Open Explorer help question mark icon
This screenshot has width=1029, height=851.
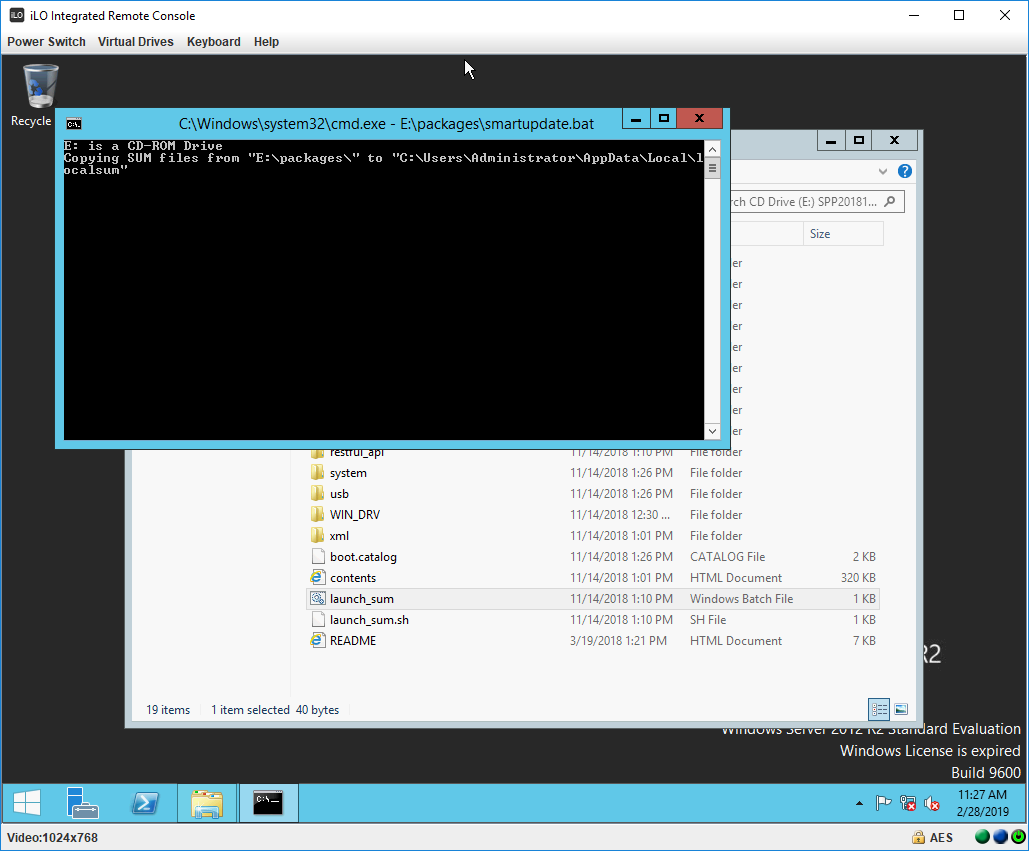[905, 171]
